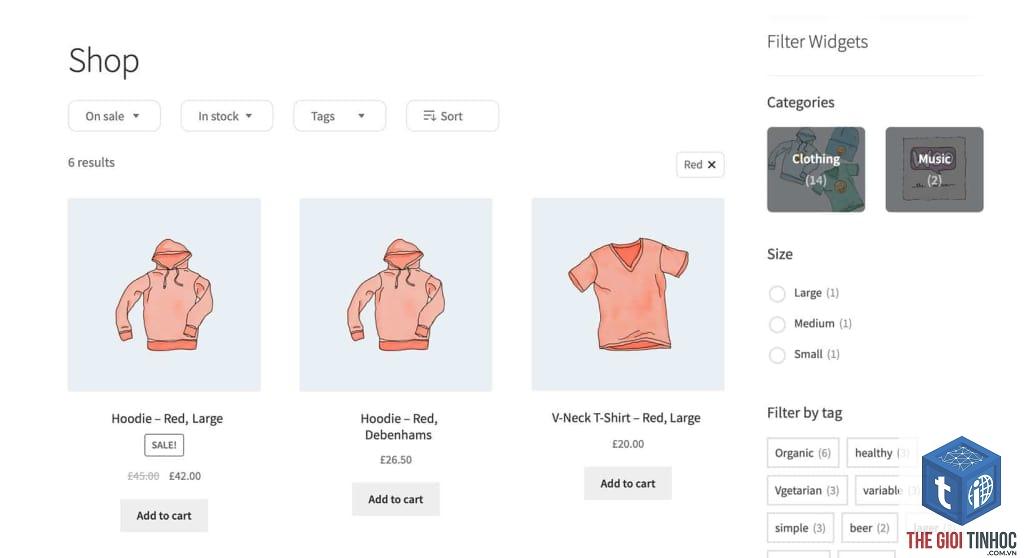Select the Medium size radio button
The width and height of the screenshot is (1024, 558).
[777, 324]
